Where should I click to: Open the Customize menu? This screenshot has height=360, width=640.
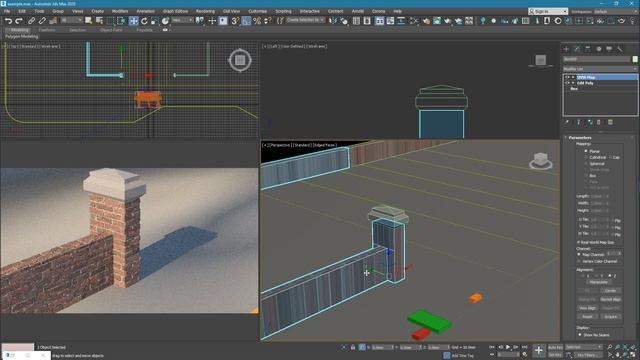258,11
